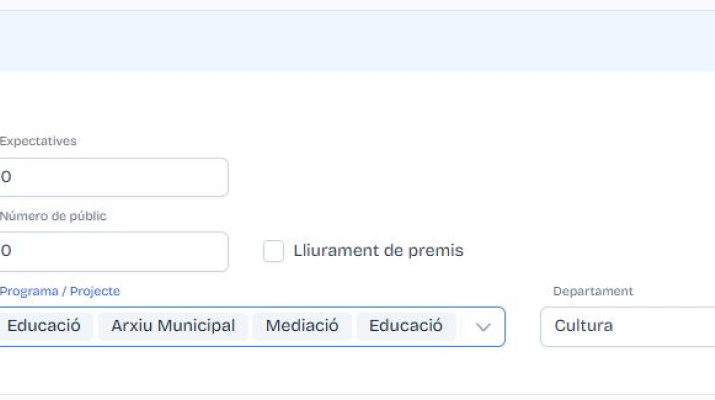715x400 pixels.
Task: Click the Departament field label
Action: [593, 291]
